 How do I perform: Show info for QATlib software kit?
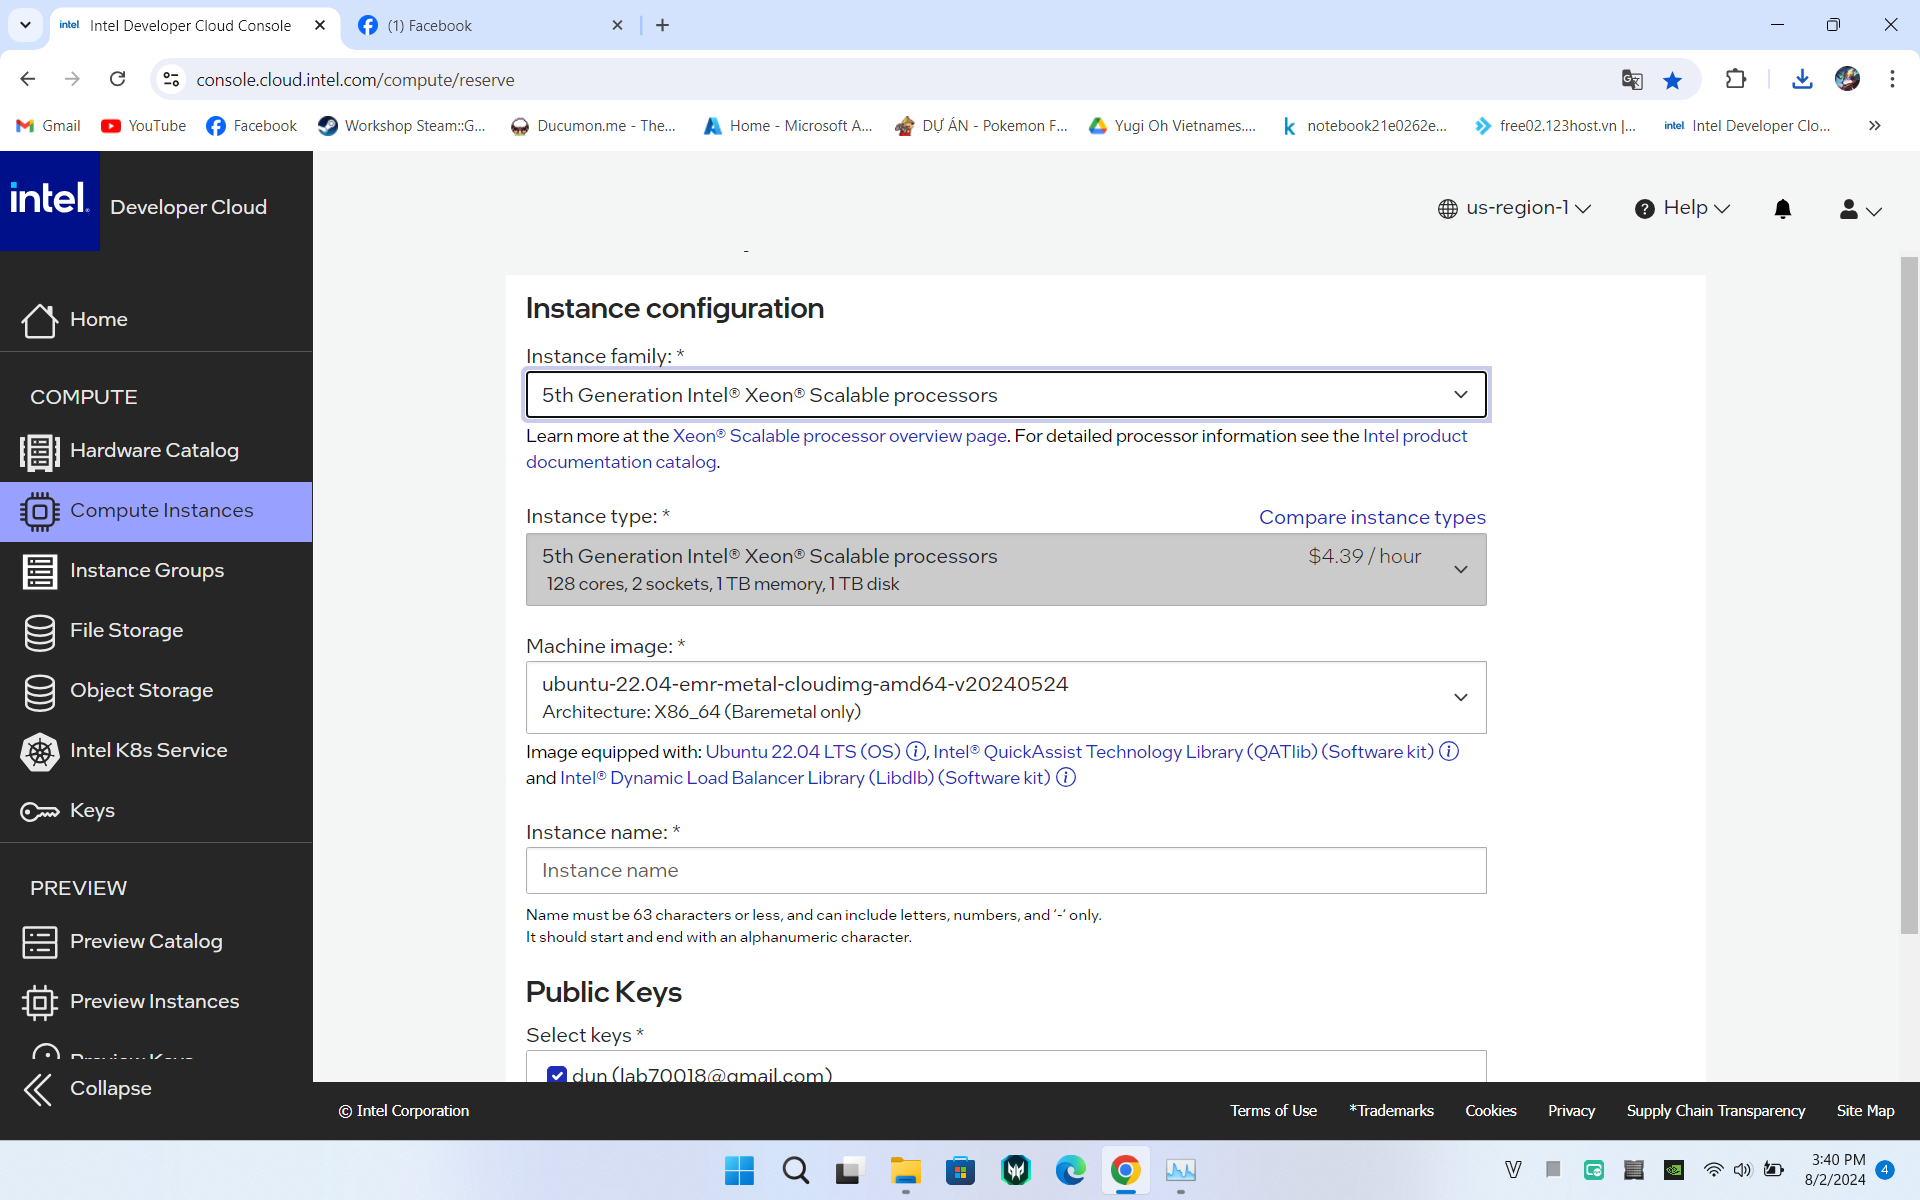point(1449,752)
